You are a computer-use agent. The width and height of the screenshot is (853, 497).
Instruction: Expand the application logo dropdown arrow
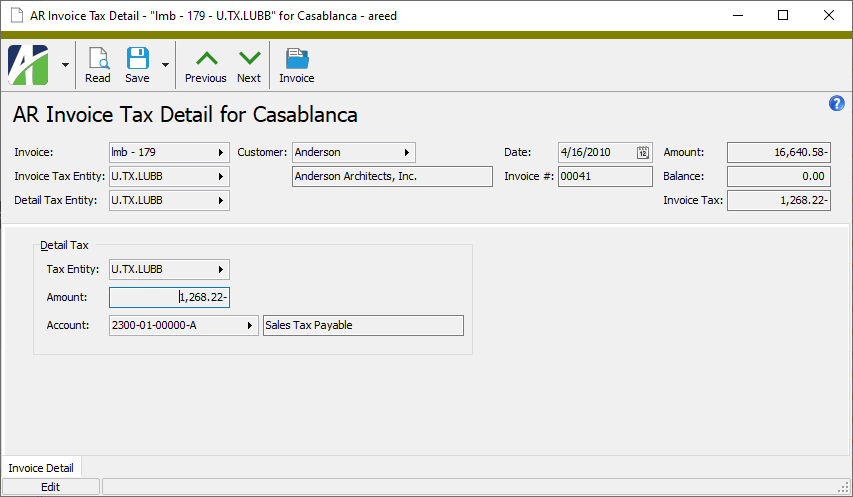click(x=65, y=65)
